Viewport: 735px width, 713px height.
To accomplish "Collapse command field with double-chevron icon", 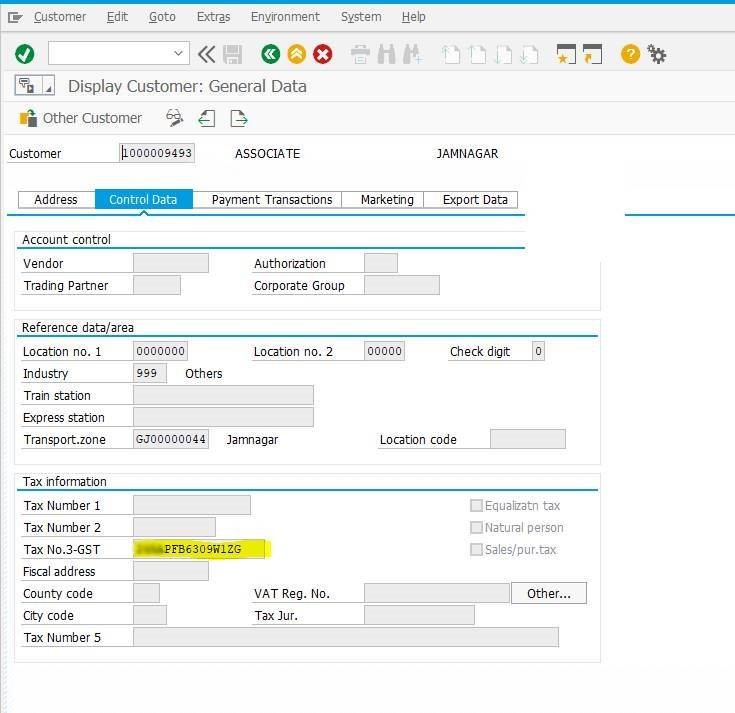I will click(x=206, y=54).
